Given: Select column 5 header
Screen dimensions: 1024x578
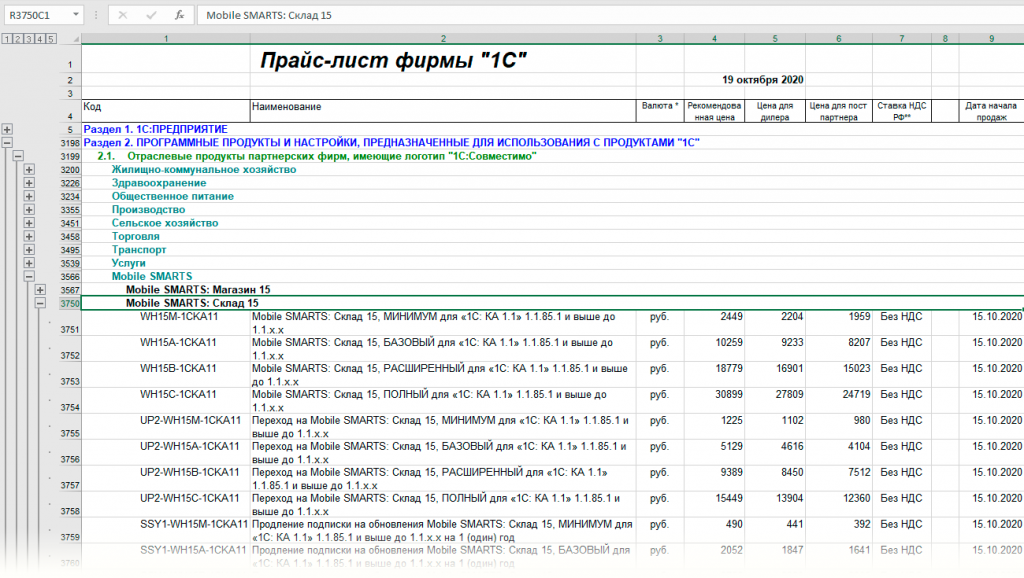Looking at the screenshot, I should pyautogui.click(x=775, y=39).
